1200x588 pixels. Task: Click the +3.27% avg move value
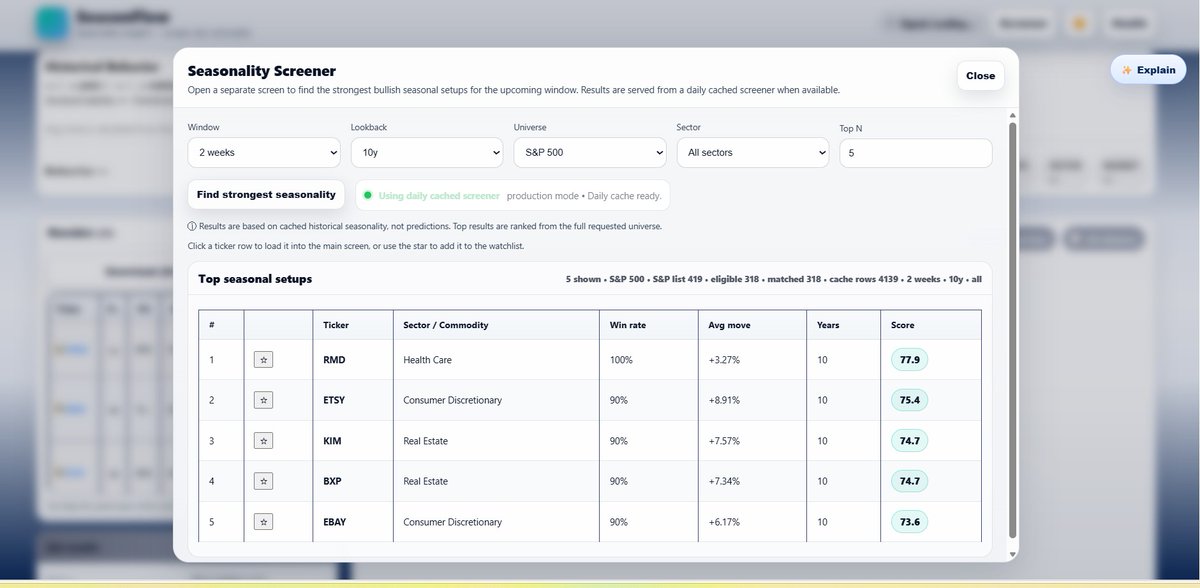[x=725, y=359]
